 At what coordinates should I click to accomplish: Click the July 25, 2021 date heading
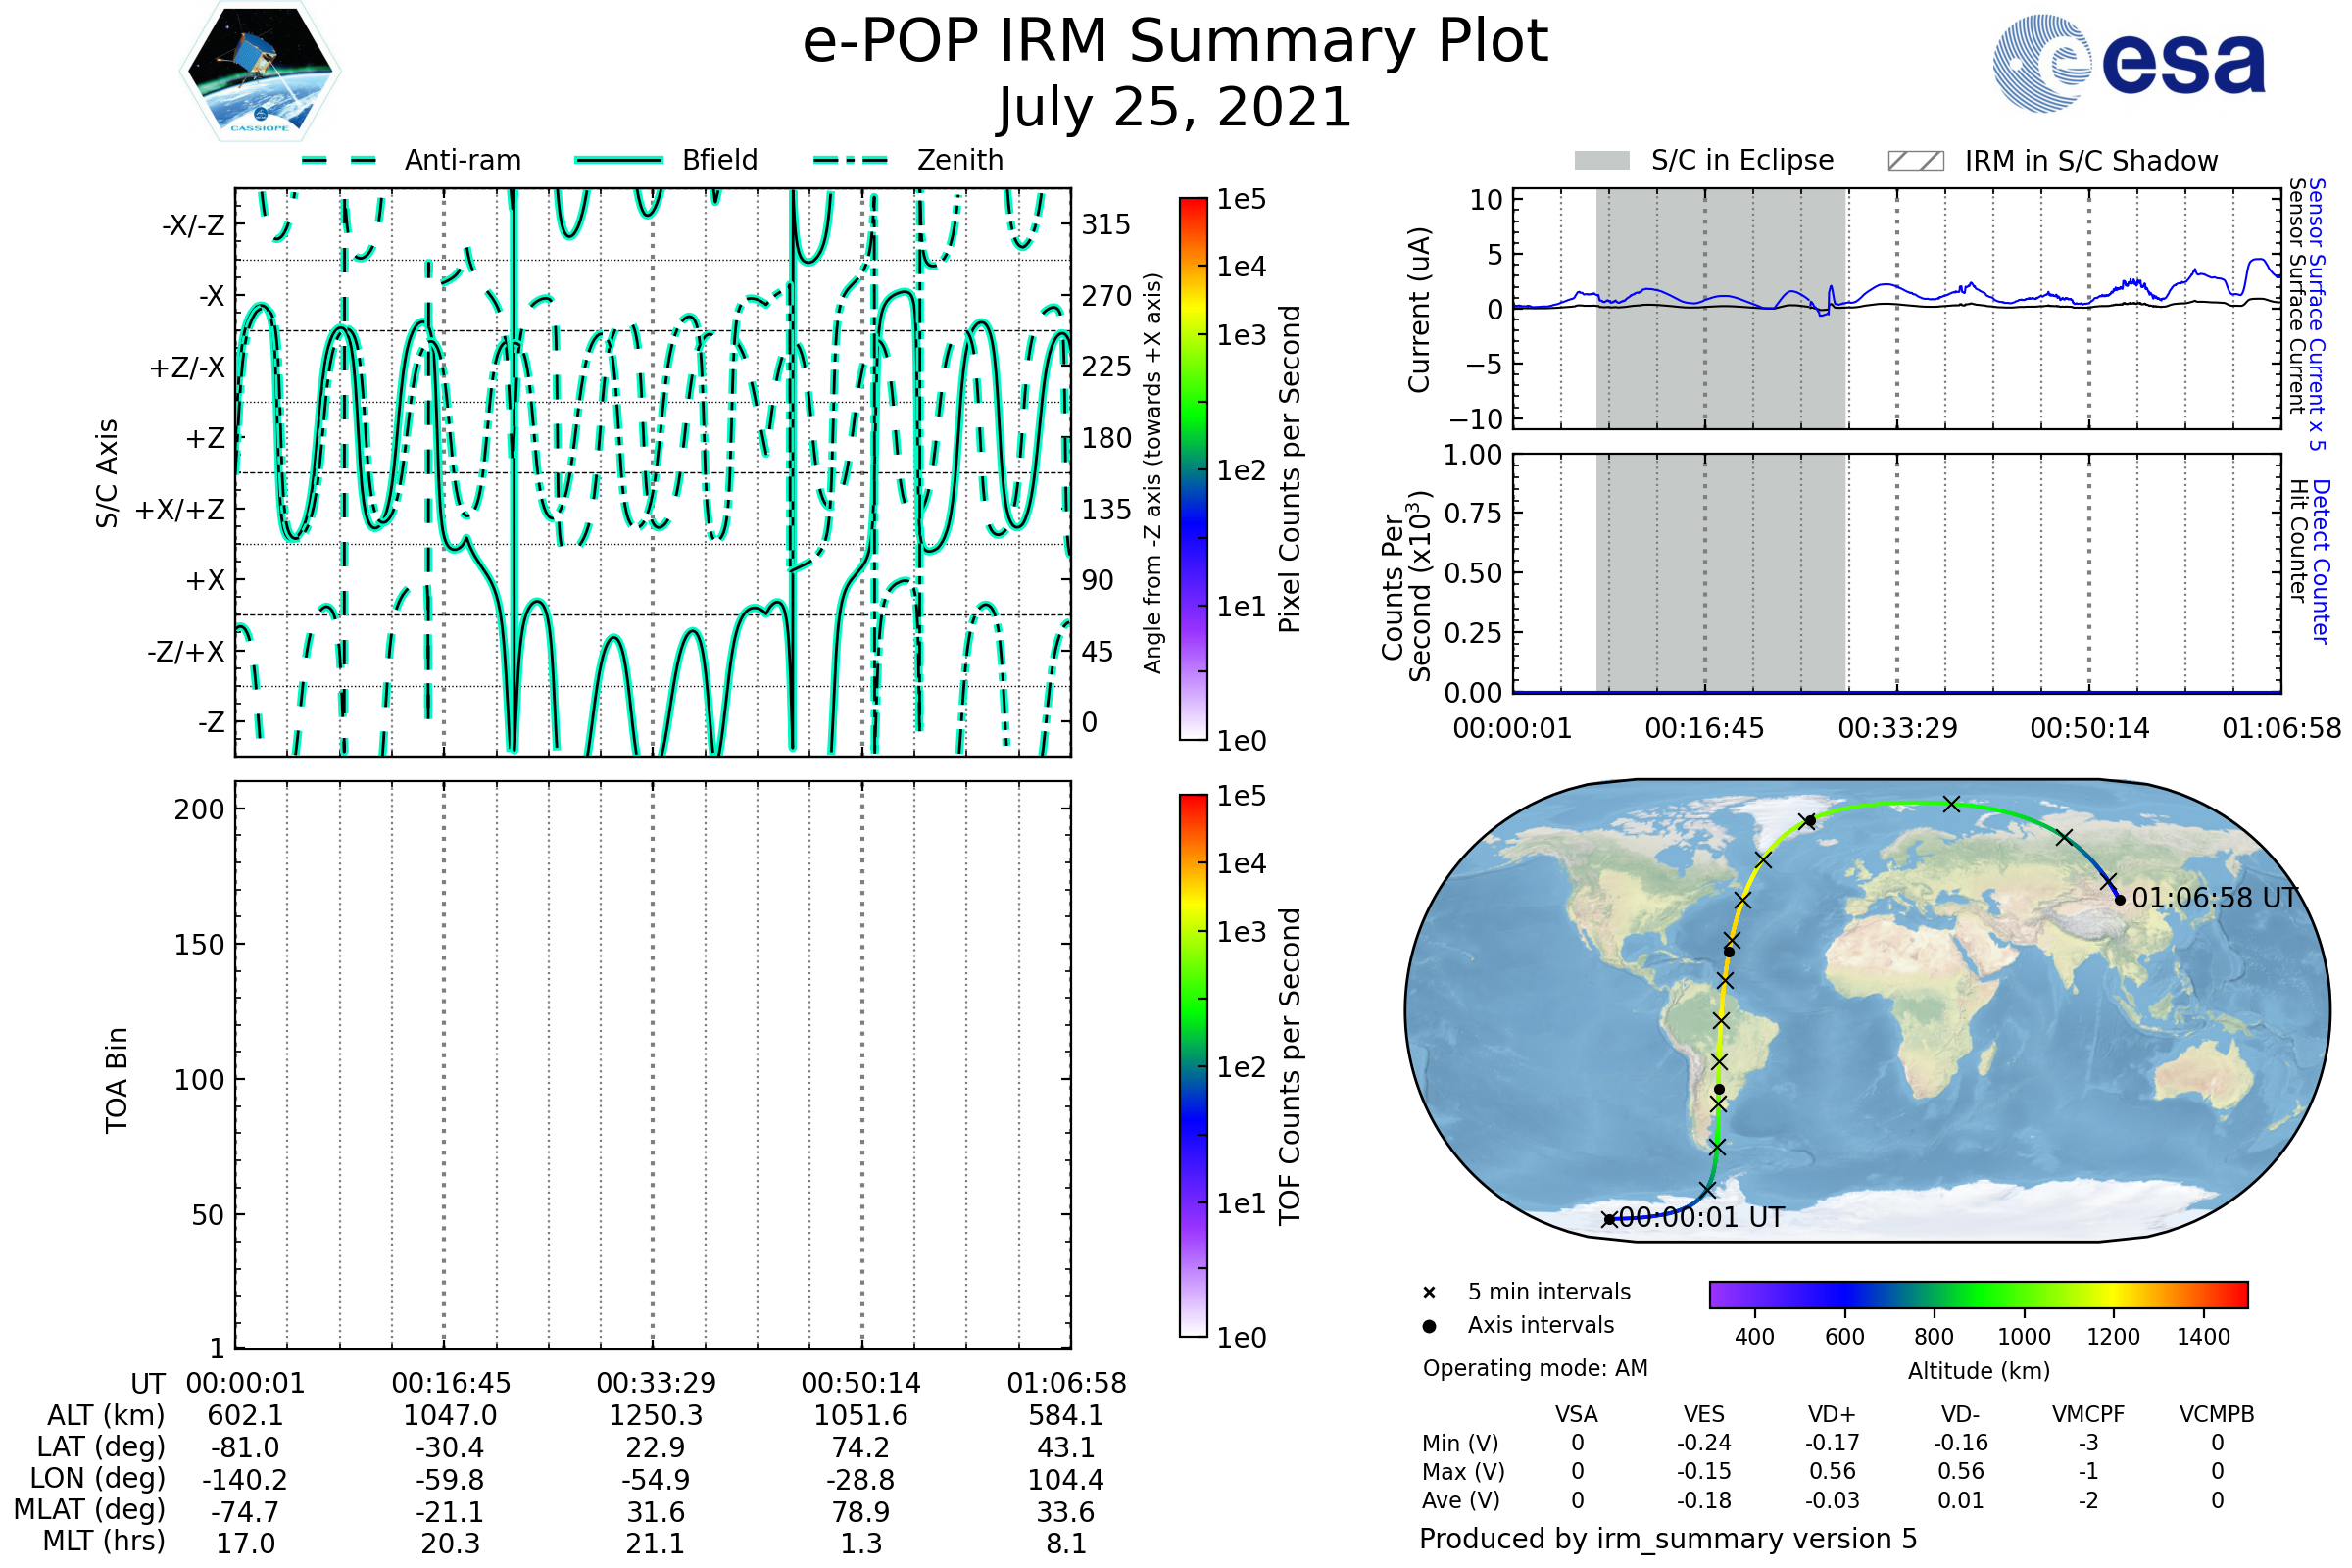tap(1175, 108)
